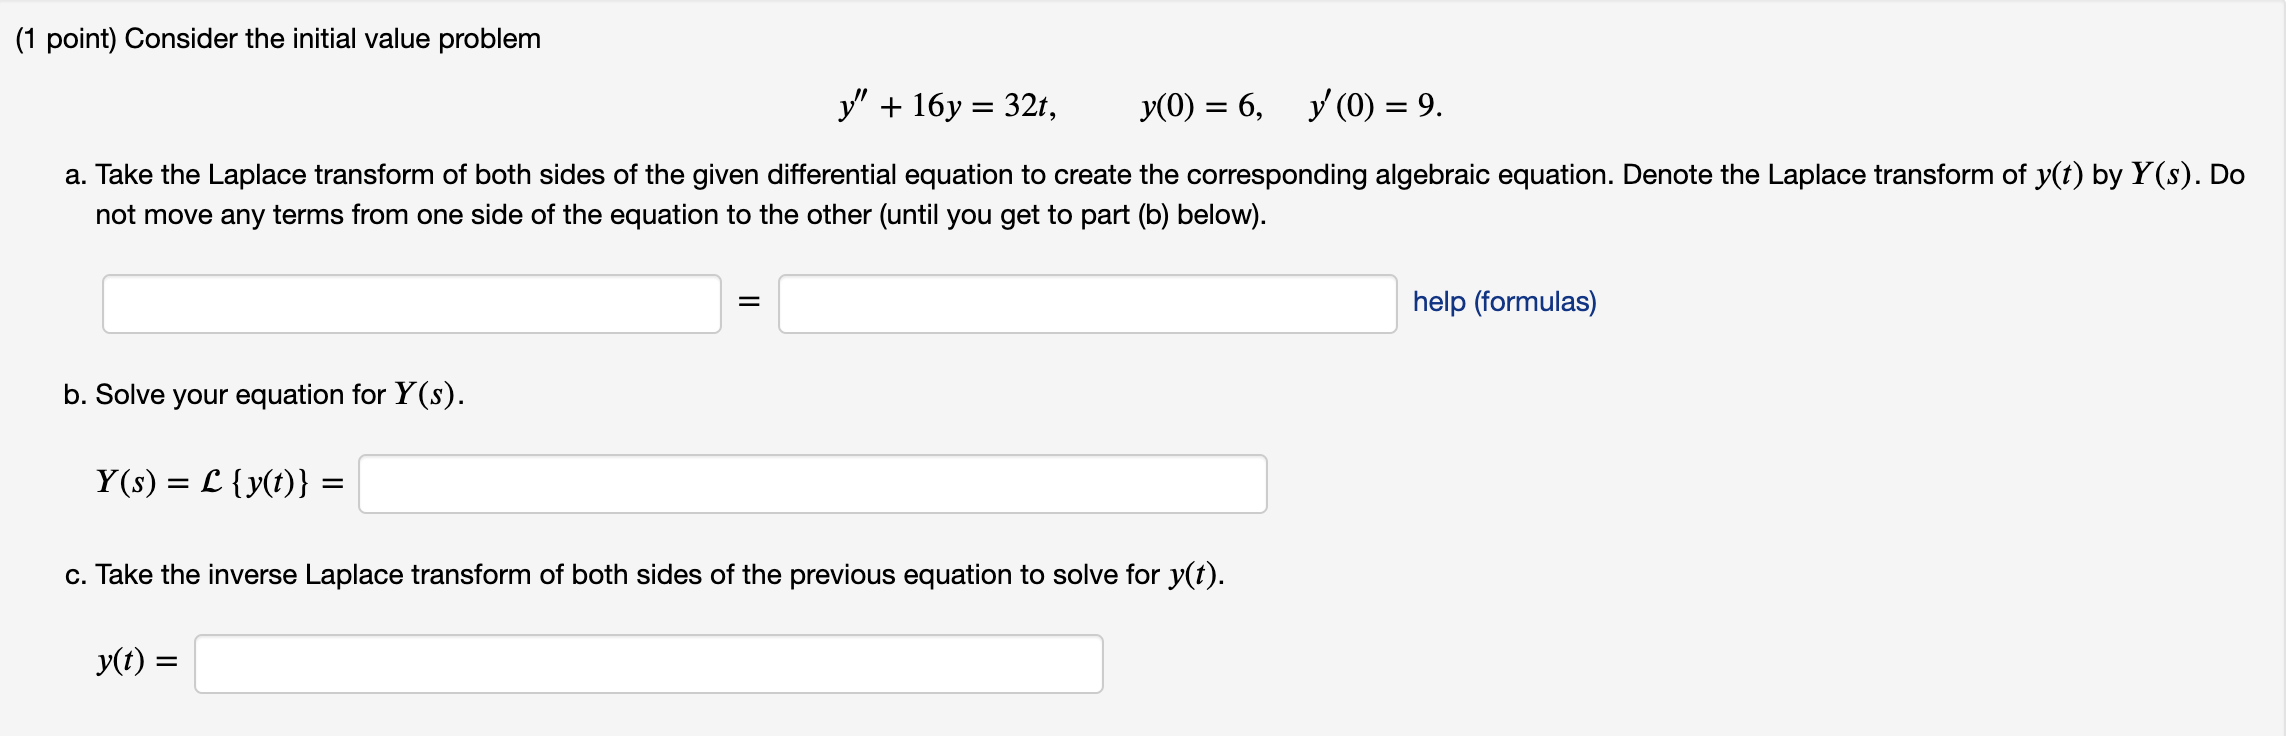Click the equals sign between the part (a) boxes
Screen dimensions: 2286x736
[x=748, y=302]
